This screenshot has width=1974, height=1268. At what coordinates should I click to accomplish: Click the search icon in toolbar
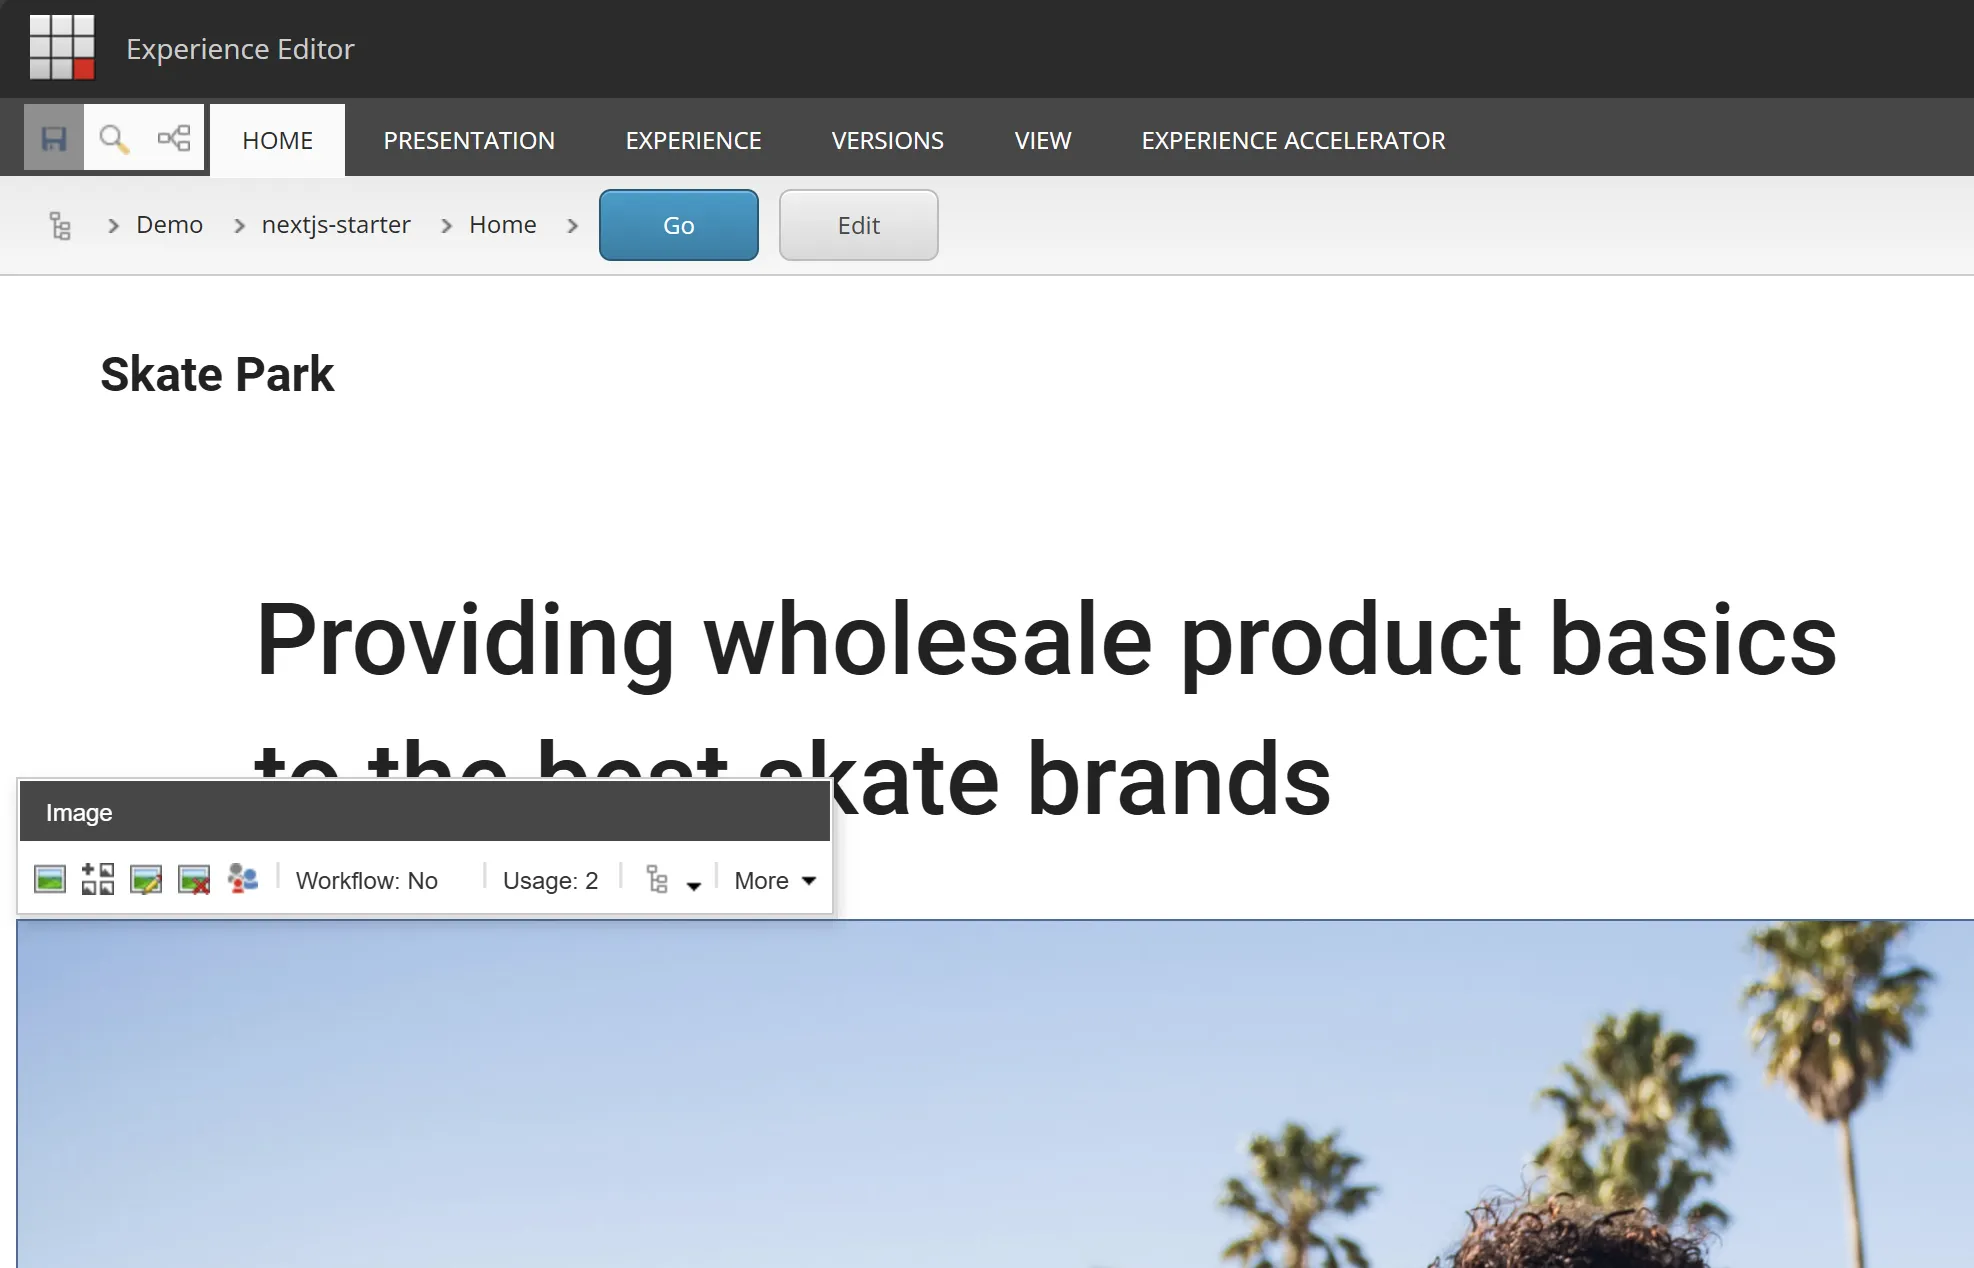tap(114, 138)
